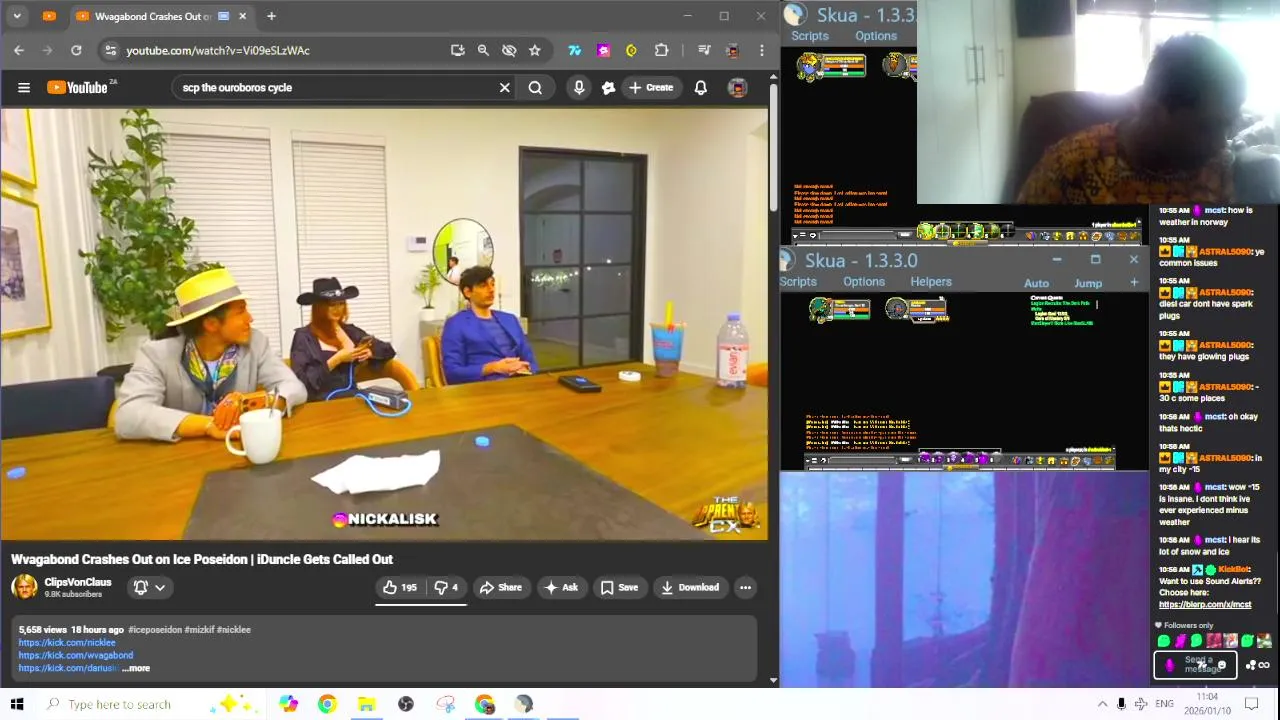This screenshot has width=1280, height=720.
Task: Reload the YouTube page
Action: click(x=76, y=50)
